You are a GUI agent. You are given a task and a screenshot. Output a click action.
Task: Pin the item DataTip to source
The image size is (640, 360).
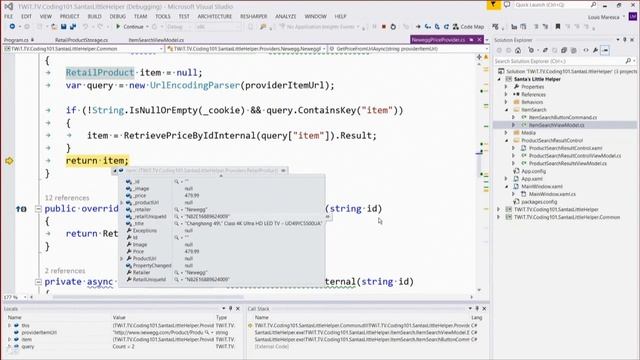[x=283, y=170]
